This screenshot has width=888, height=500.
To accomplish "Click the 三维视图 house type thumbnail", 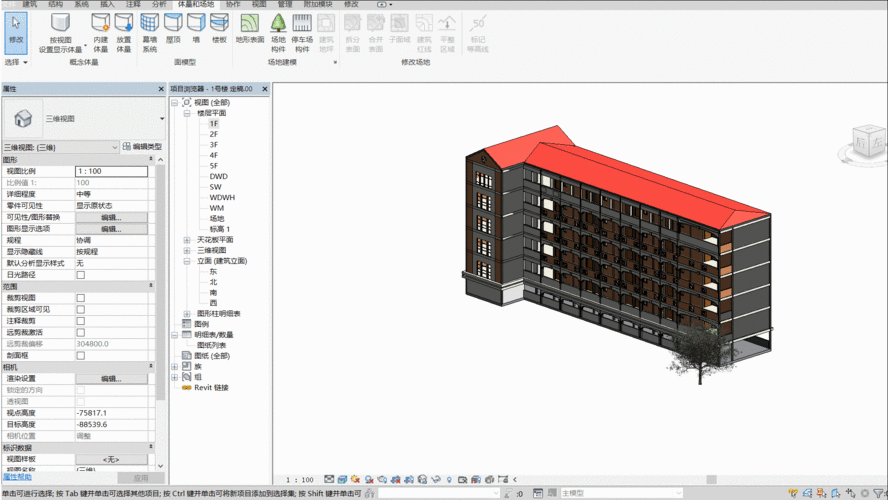I will coord(23,118).
